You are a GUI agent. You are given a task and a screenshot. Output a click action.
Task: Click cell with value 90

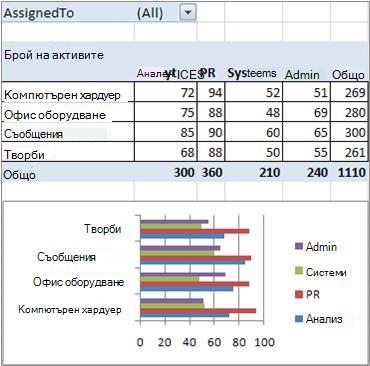coord(211,132)
